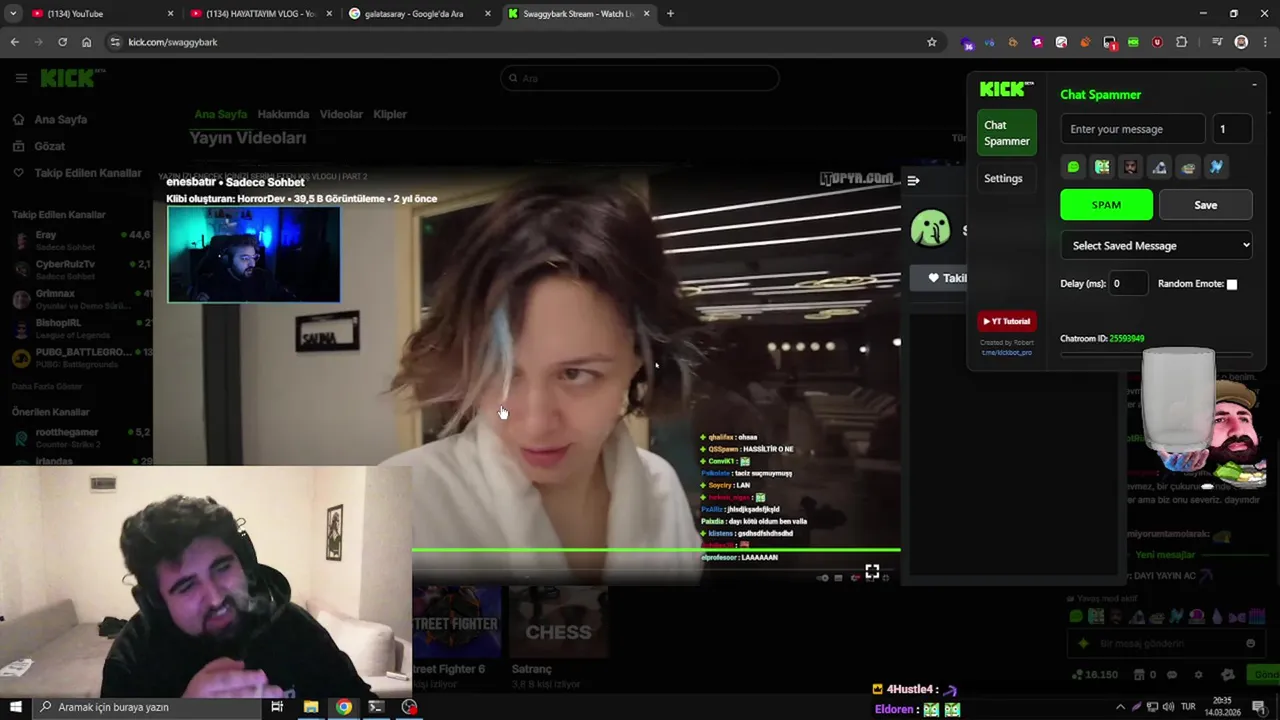Collapse chat with the arrow icon
Viewport: 1280px width, 720px height.
point(913,180)
